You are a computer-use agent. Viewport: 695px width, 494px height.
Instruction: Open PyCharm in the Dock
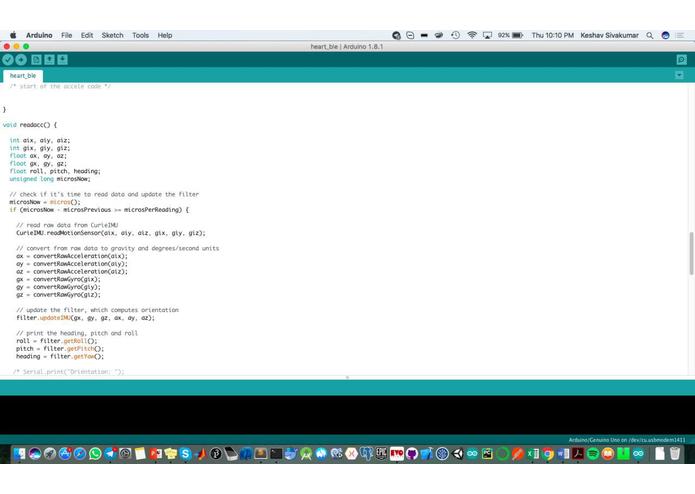[x=487, y=454]
